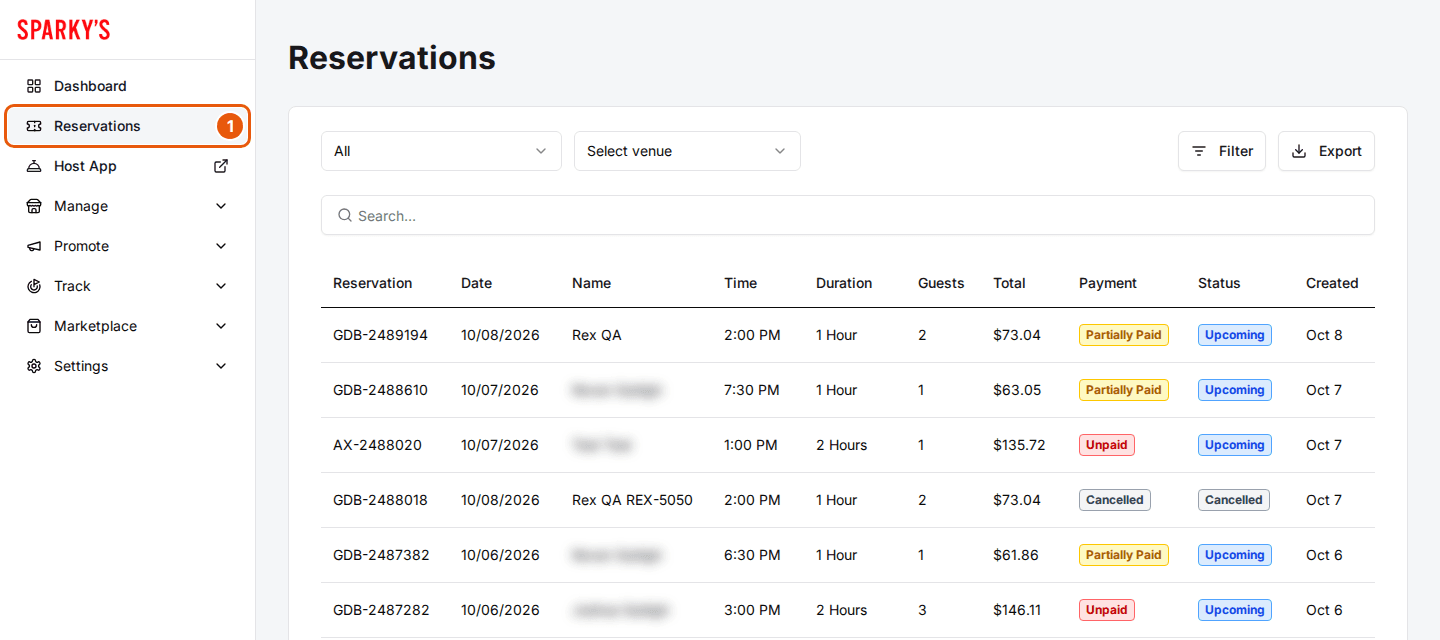Viewport: 1440px width, 640px height.
Task: Click the Filter button
Action: click(x=1222, y=151)
